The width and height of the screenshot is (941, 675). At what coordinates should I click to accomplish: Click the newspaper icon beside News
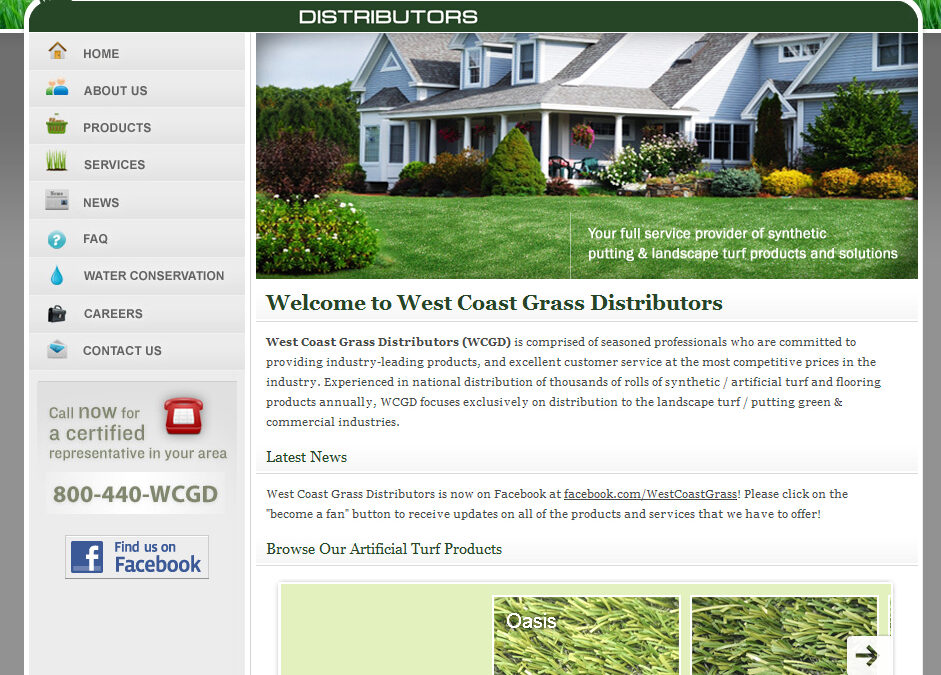(x=57, y=199)
